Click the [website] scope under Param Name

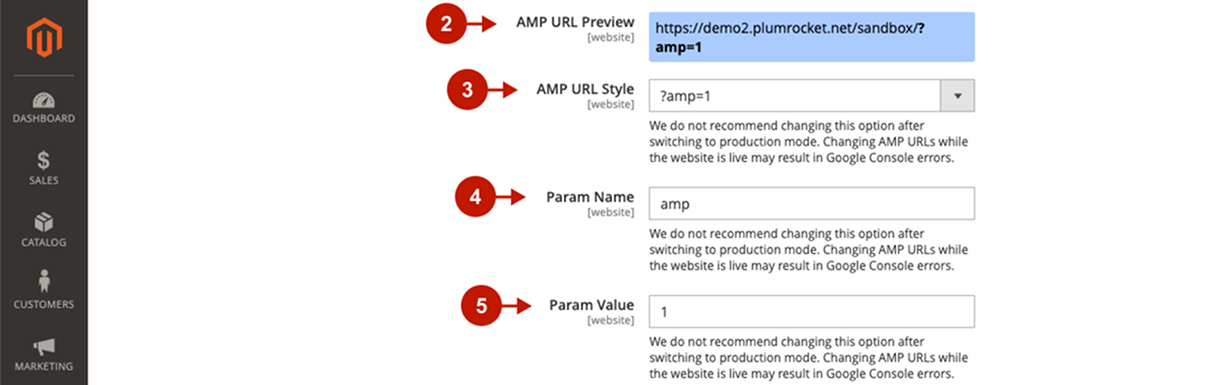coord(610,212)
